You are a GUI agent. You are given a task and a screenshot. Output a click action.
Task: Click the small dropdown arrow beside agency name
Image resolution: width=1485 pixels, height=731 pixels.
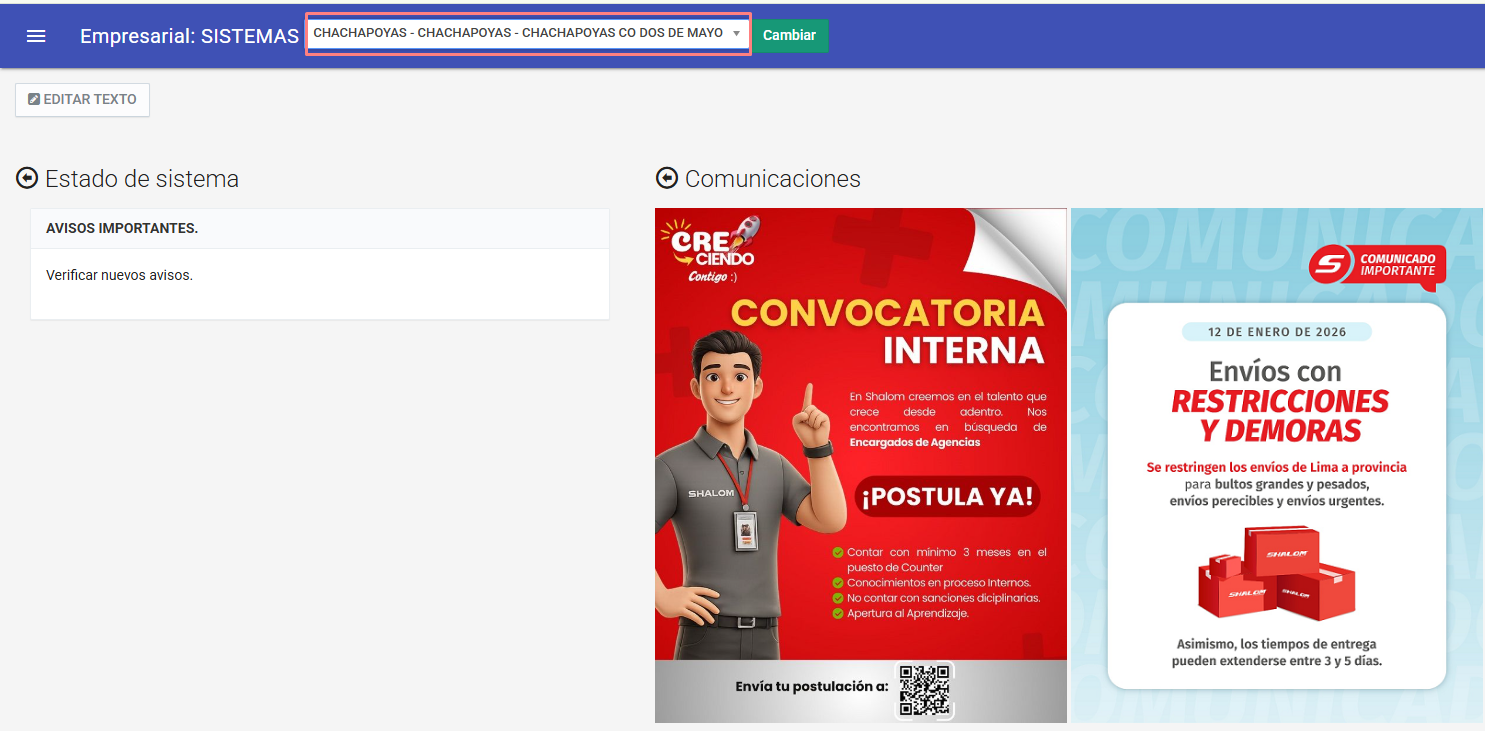(x=736, y=34)
